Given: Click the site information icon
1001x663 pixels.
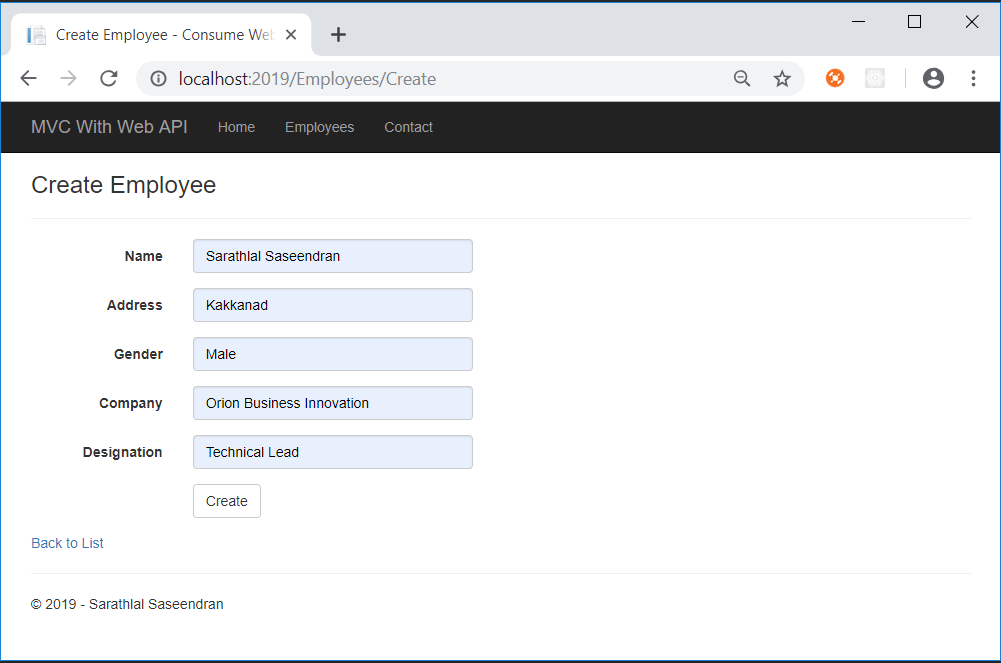Looking at the screenshot, I should click(158, 79).
